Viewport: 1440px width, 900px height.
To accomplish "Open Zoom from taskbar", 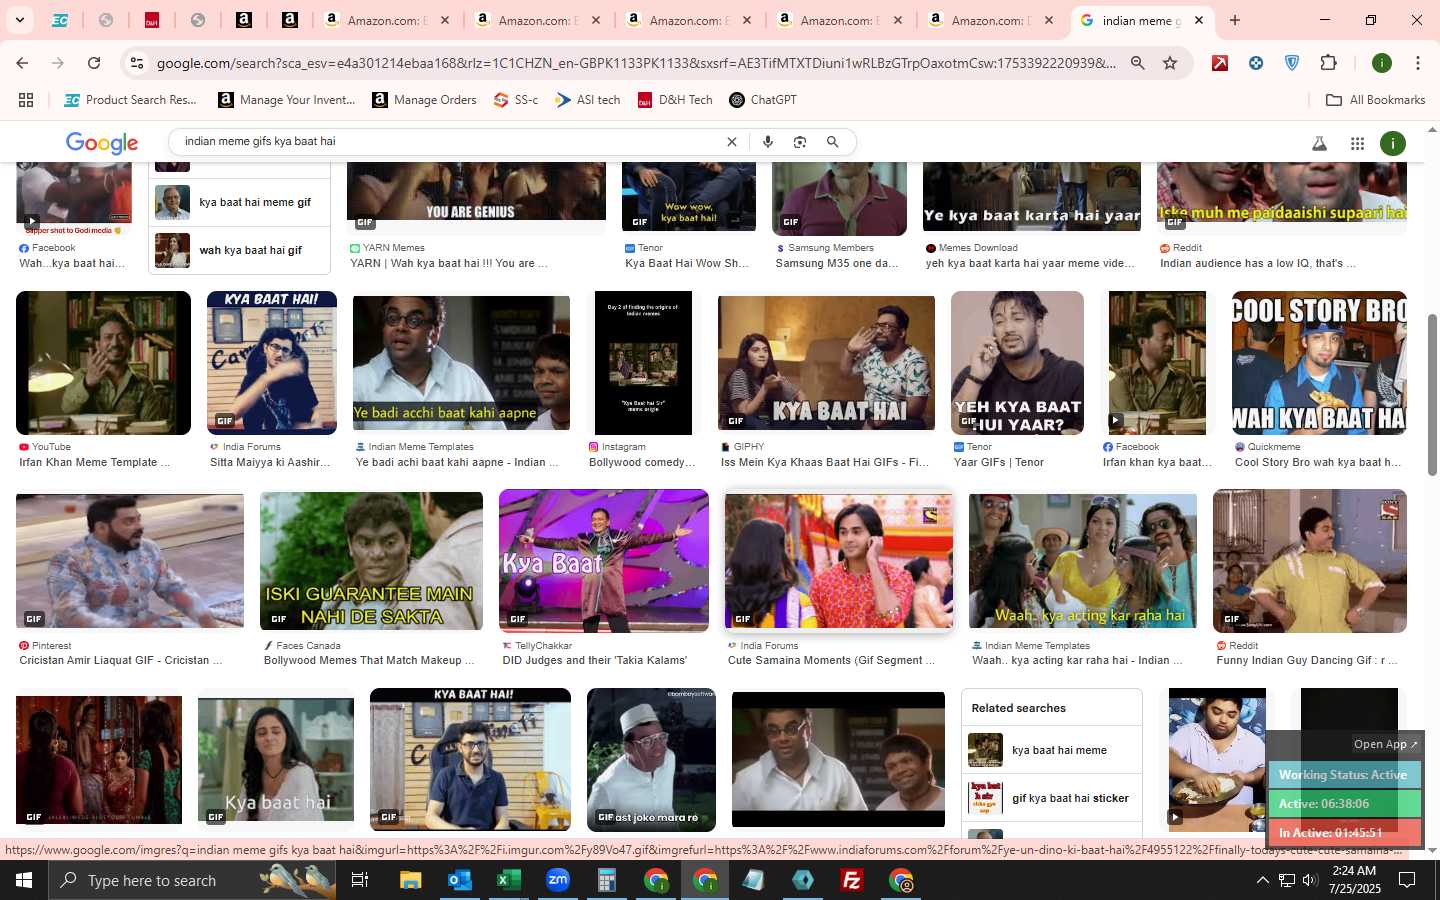I will click(x=558, y=880).
